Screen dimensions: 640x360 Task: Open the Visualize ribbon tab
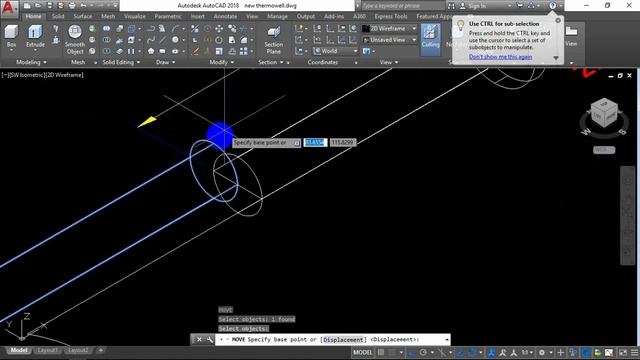pos(135,16)
